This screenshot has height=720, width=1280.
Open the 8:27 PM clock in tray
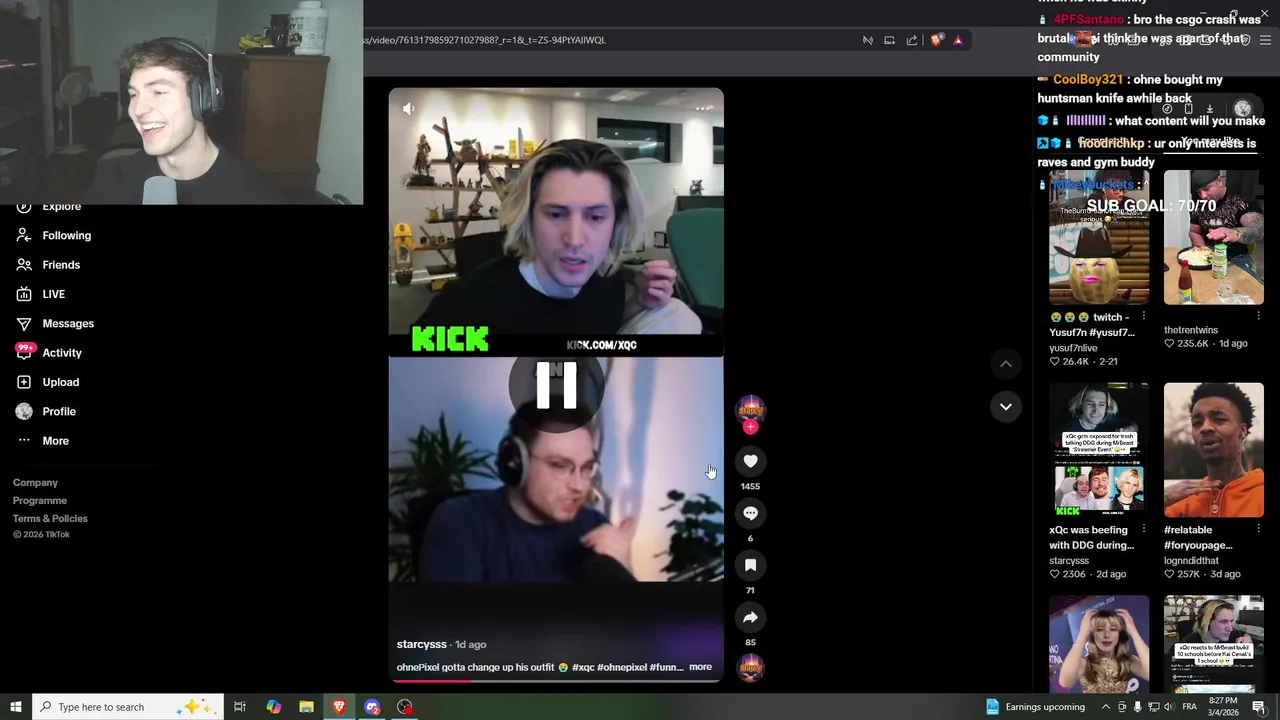point(1222,707)
